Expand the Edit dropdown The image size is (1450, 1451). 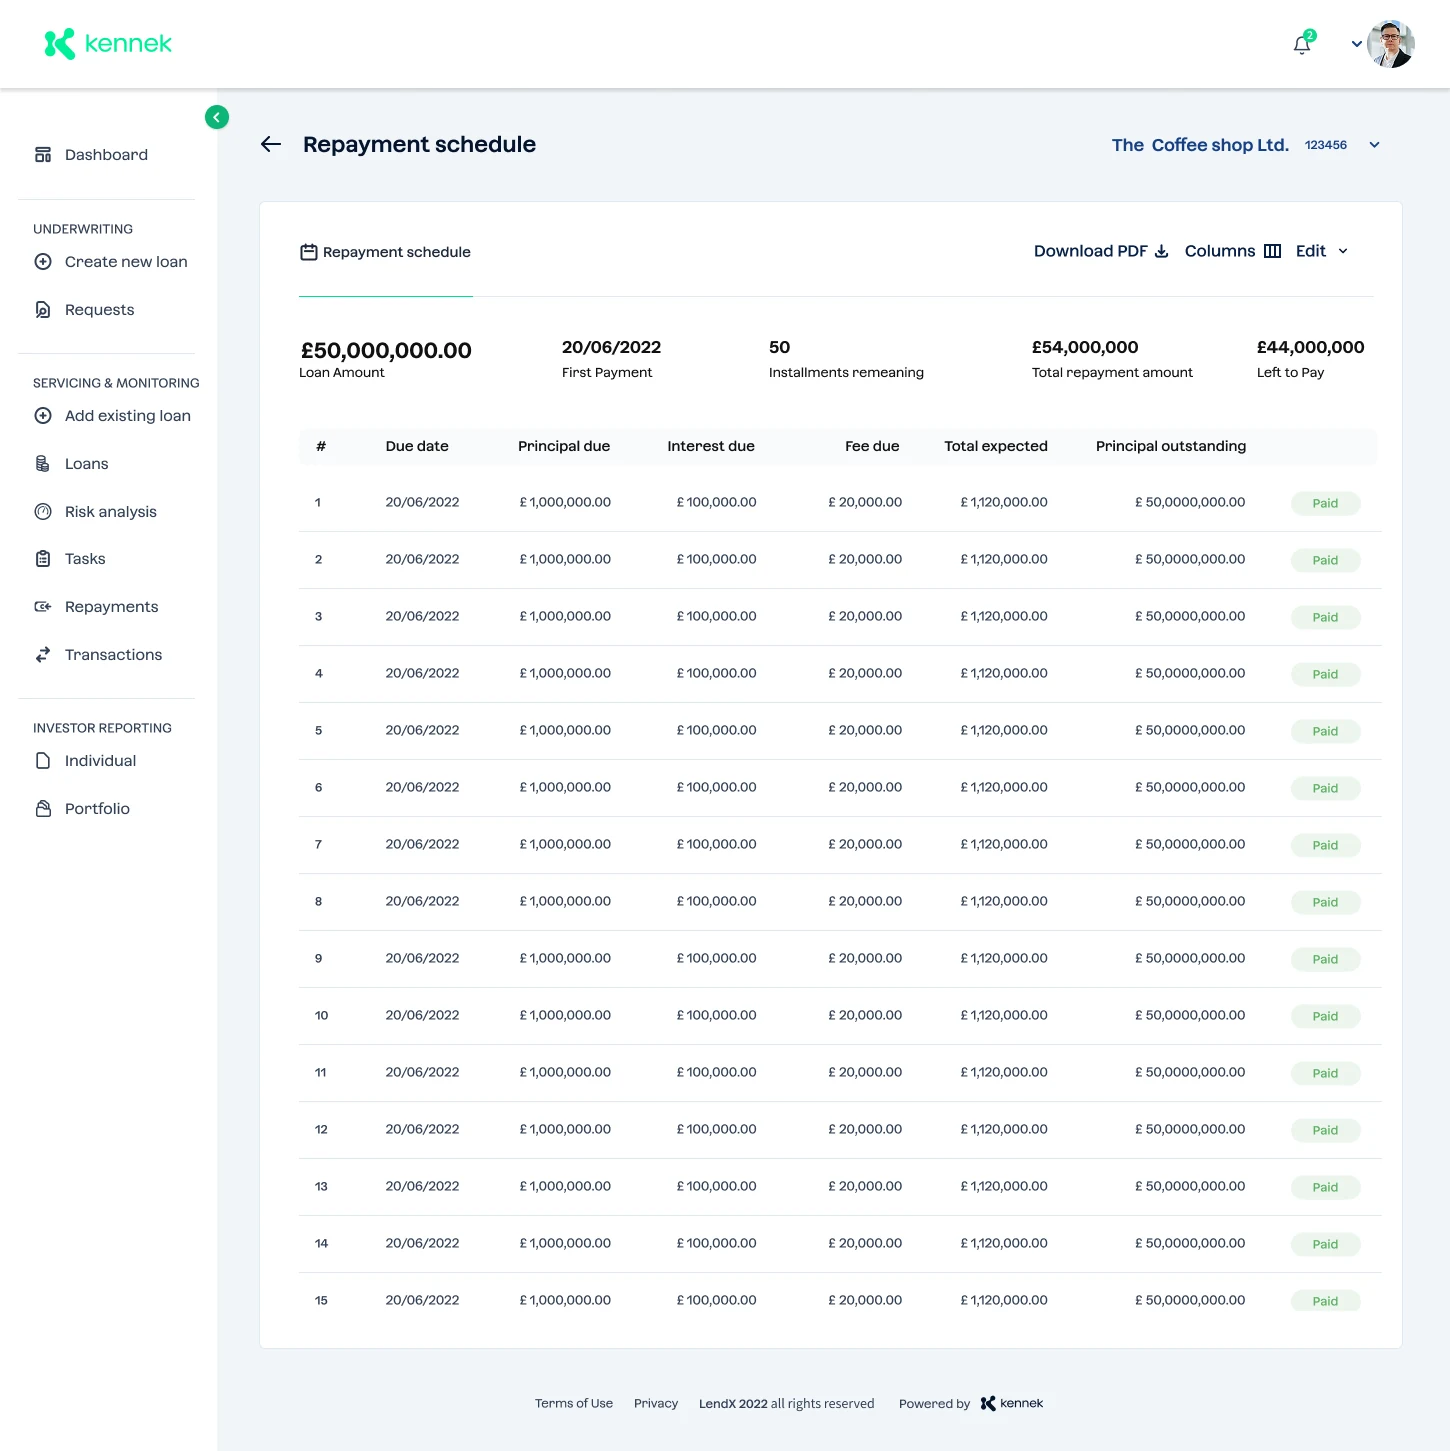[1322, 251]
